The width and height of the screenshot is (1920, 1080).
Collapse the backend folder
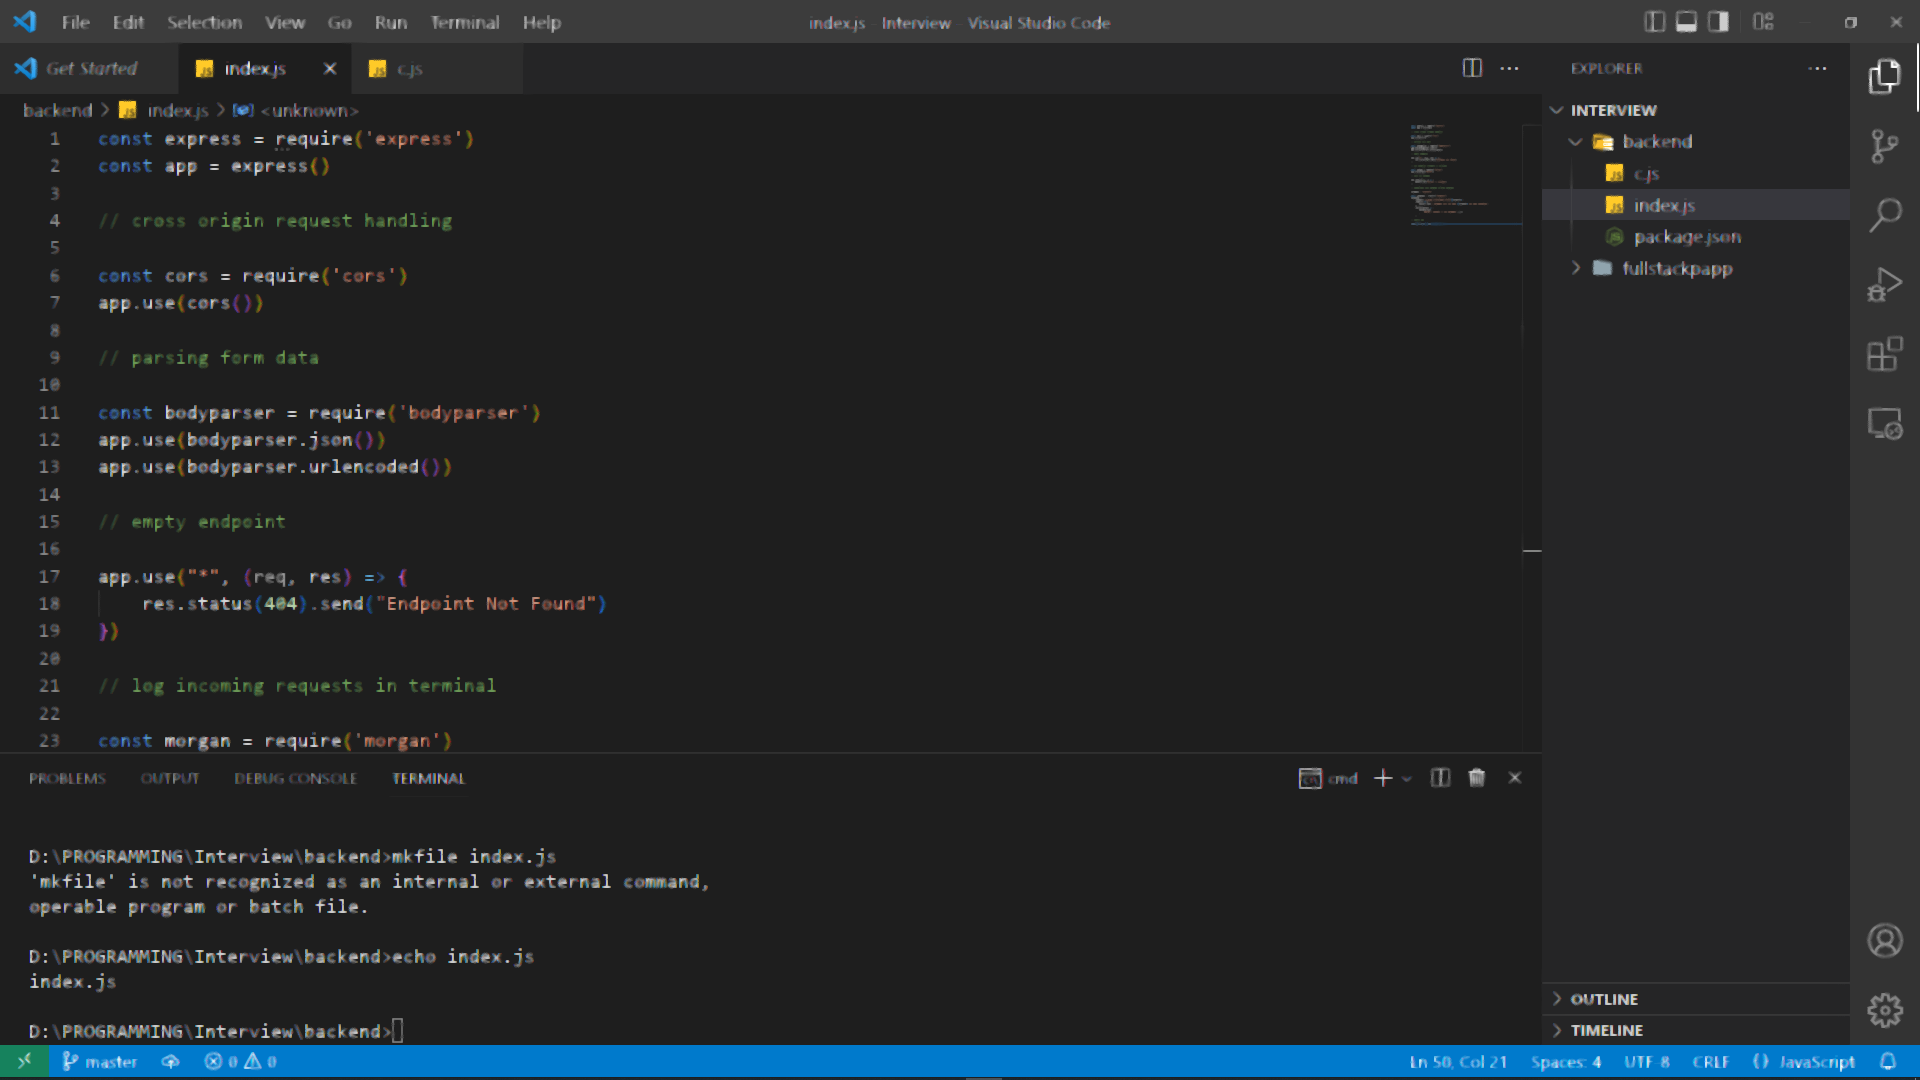tap(1696, 142)
